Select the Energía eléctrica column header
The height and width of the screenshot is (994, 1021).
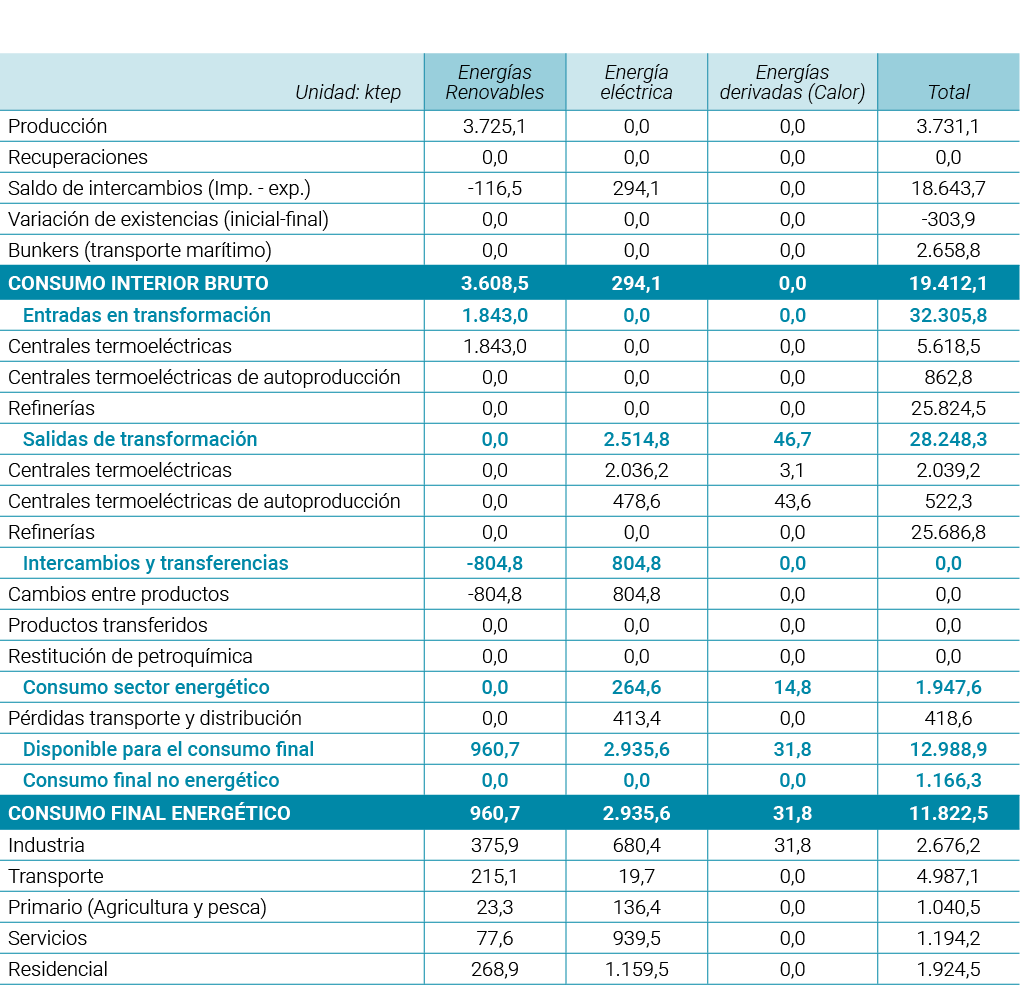pos(636,82)
